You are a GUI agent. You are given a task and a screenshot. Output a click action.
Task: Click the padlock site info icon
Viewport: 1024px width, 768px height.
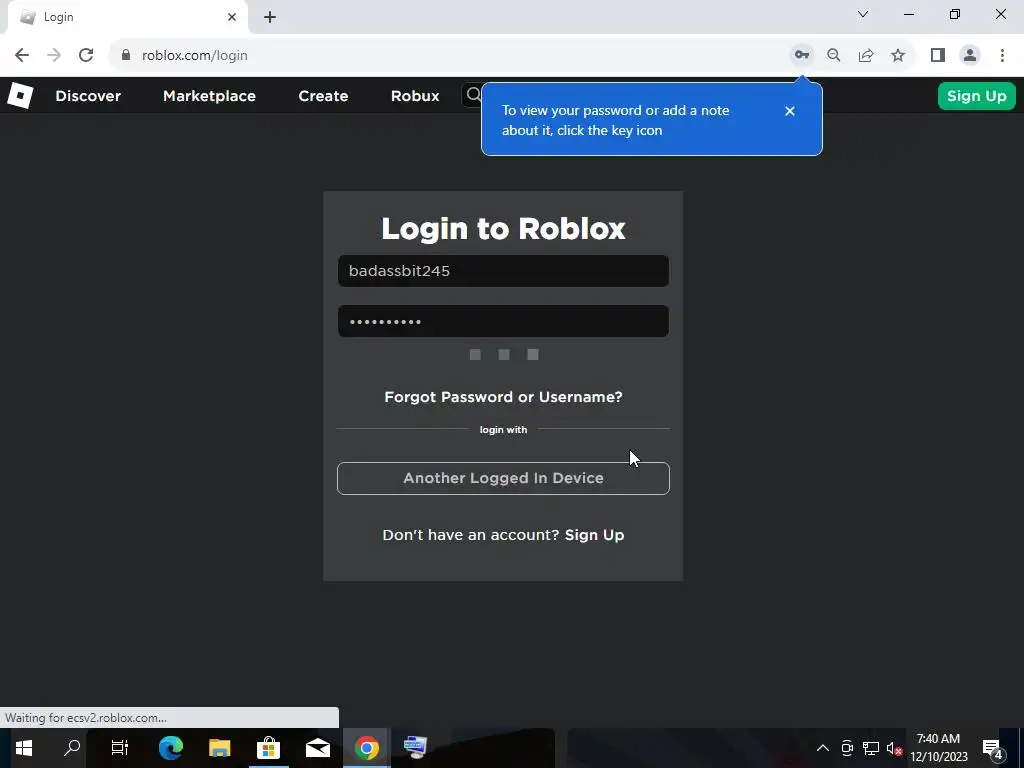click(126, 56)
